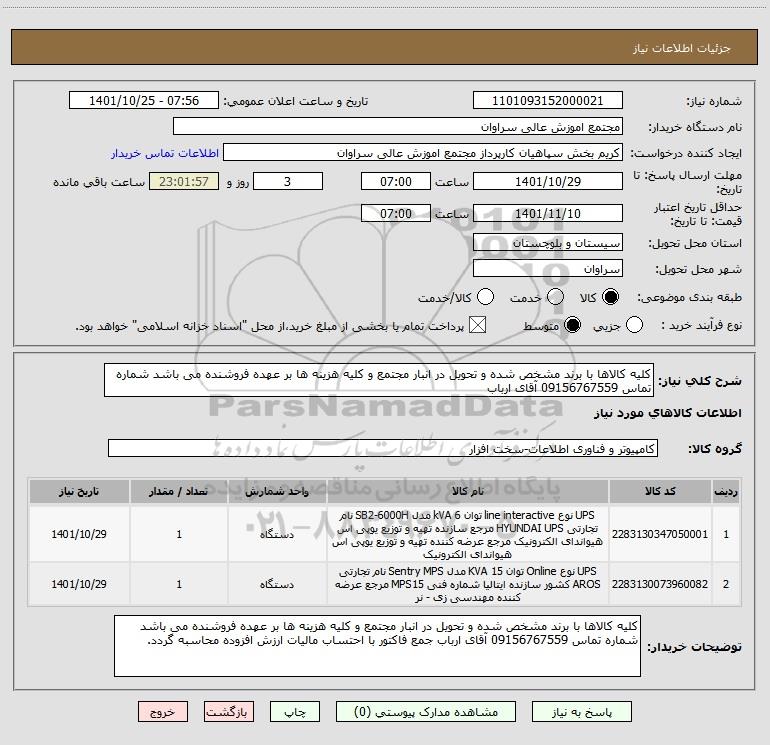Image resolution: width=770 pixels, height=745 pixels.
Task: Click need date 1401/10/29 in row 1
Action: [79, 534]
